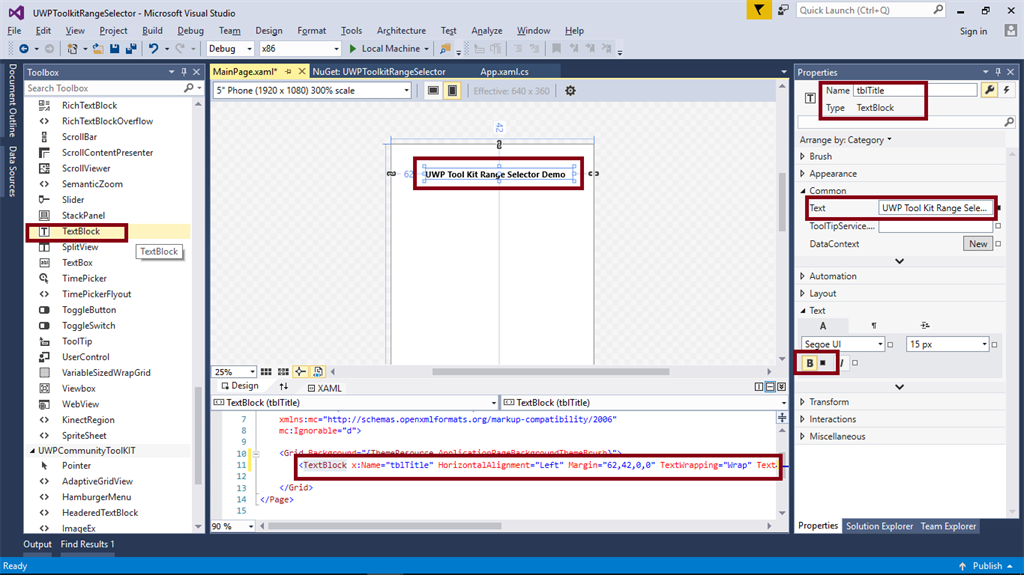Image resolution: width=1024 pixels, height=575 pixels.
Task: Click the Italic button in Text properties
Action: click(842, 363)
